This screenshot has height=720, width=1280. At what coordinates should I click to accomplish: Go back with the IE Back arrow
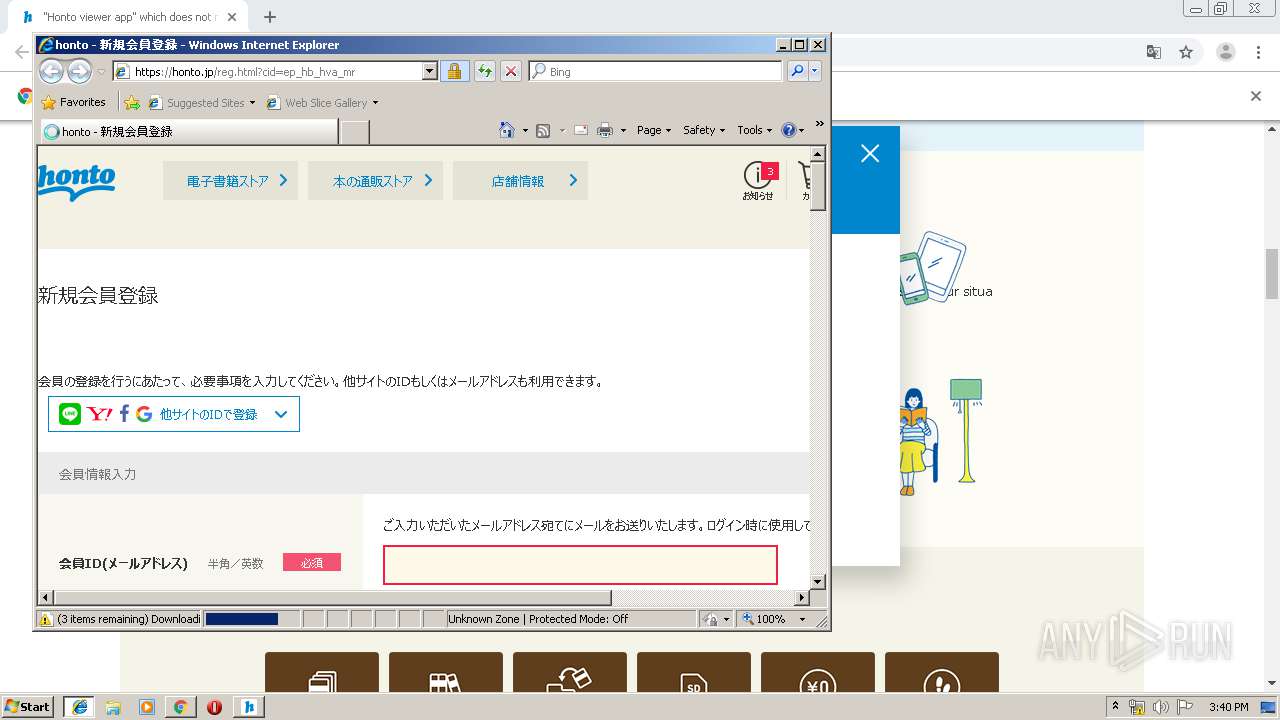[x=51, y=71]
